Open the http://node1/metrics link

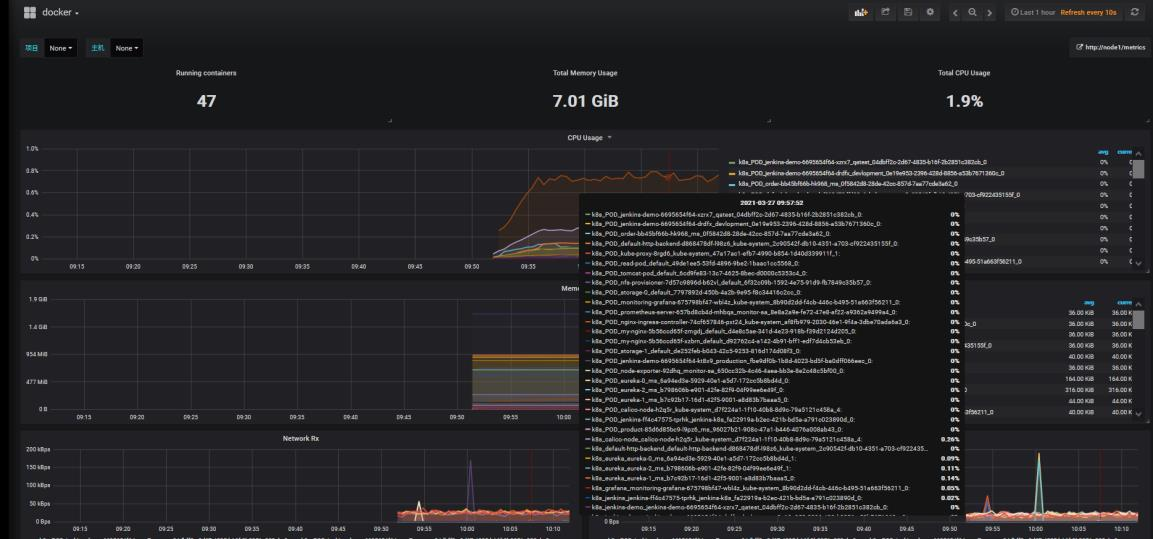click(x=1110, y=48)
